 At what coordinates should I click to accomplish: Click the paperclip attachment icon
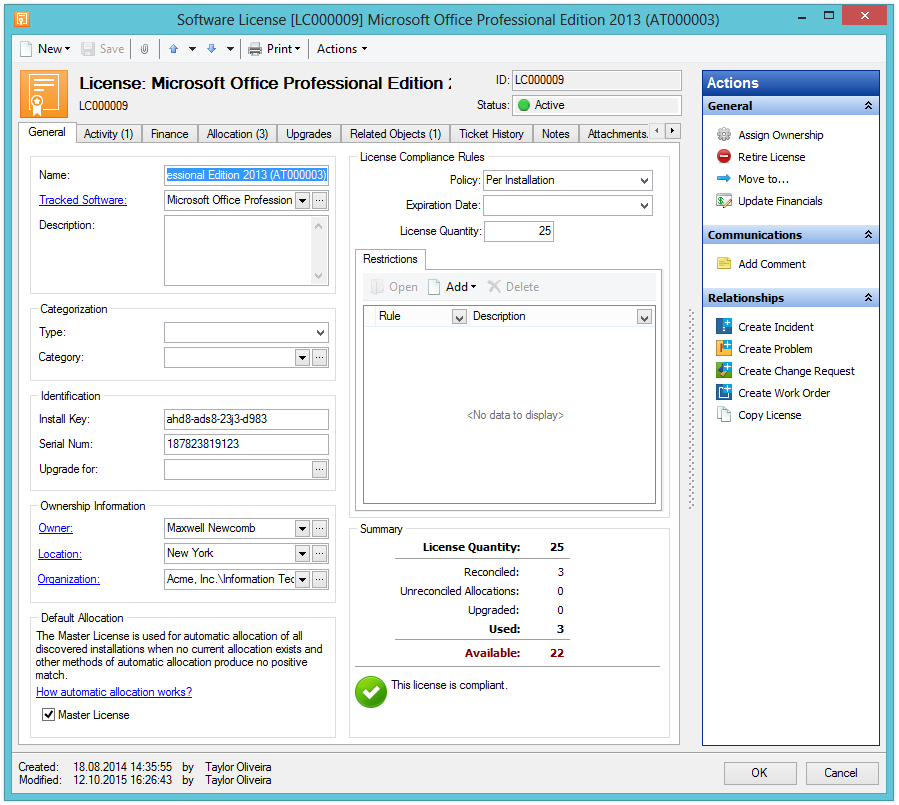pos(144,49)
